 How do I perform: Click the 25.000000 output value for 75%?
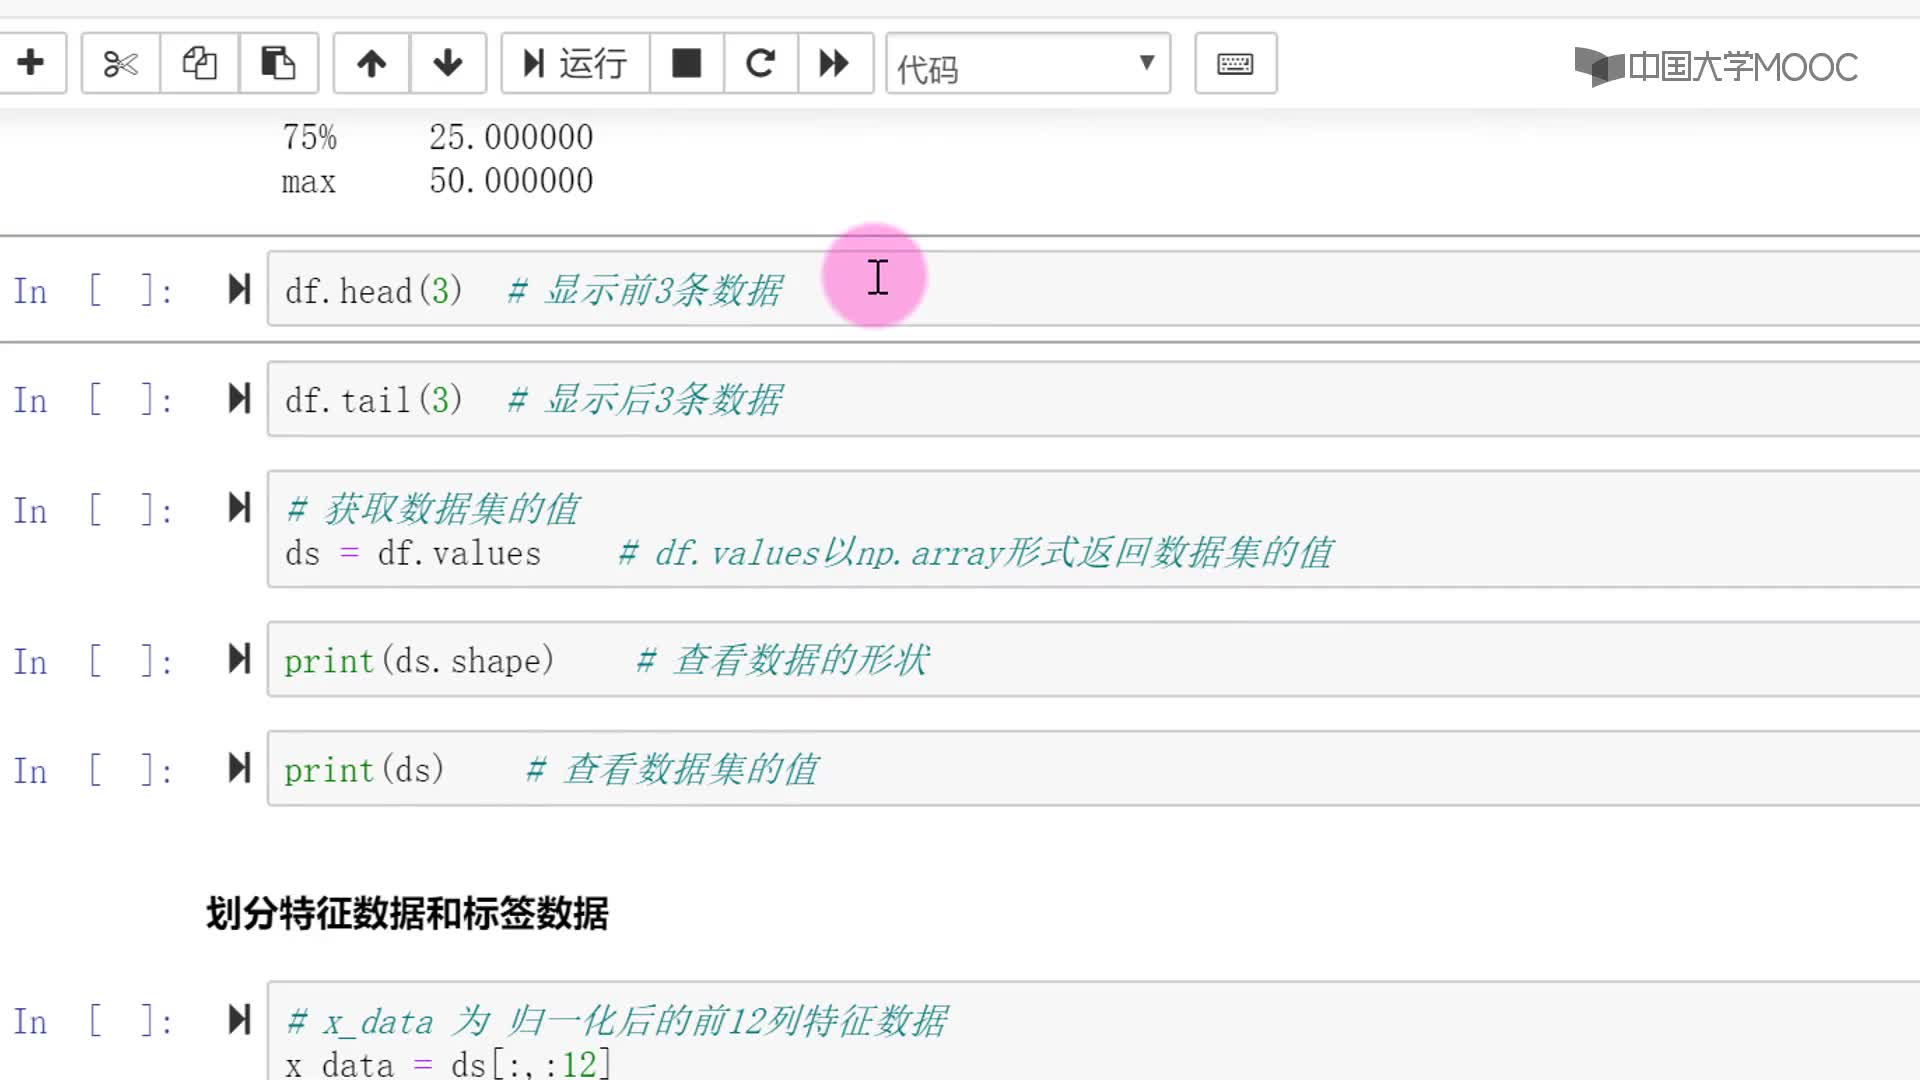511,137
